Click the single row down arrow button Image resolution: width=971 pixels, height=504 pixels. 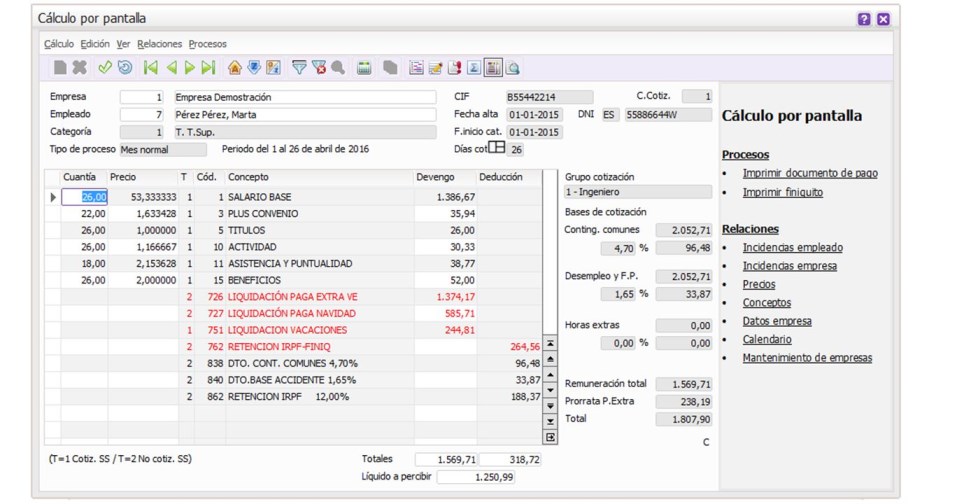pos(550,390)
